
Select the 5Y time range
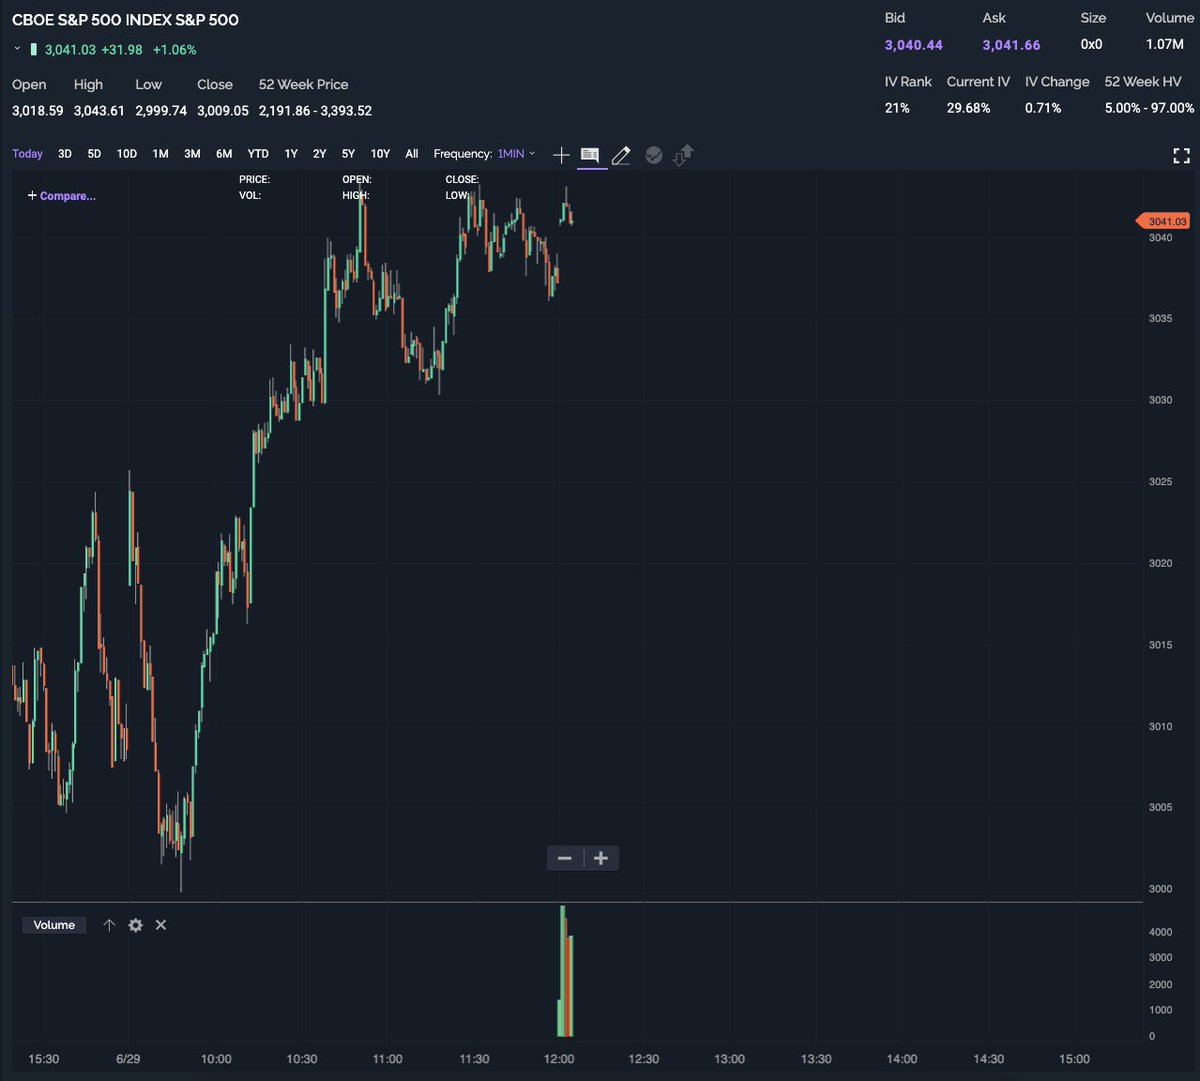pyautogui.click(x=348, y=154)
